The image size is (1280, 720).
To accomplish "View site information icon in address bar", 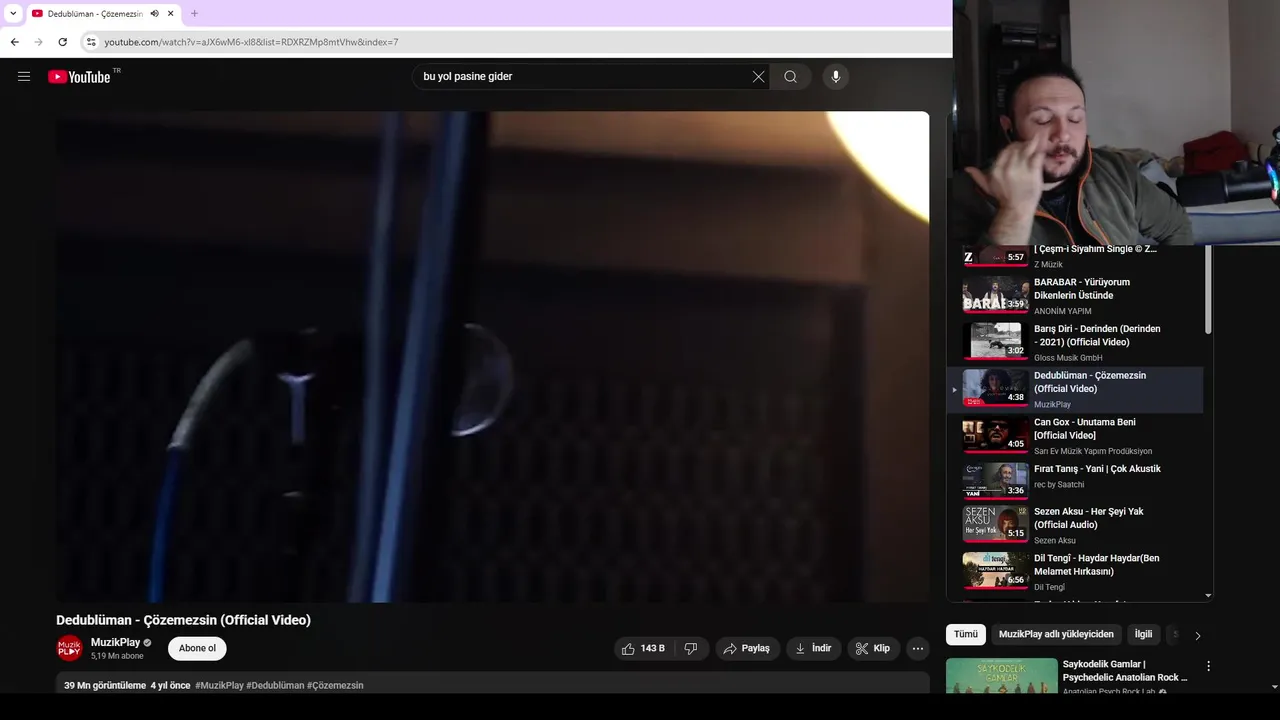I will (91, 42).
